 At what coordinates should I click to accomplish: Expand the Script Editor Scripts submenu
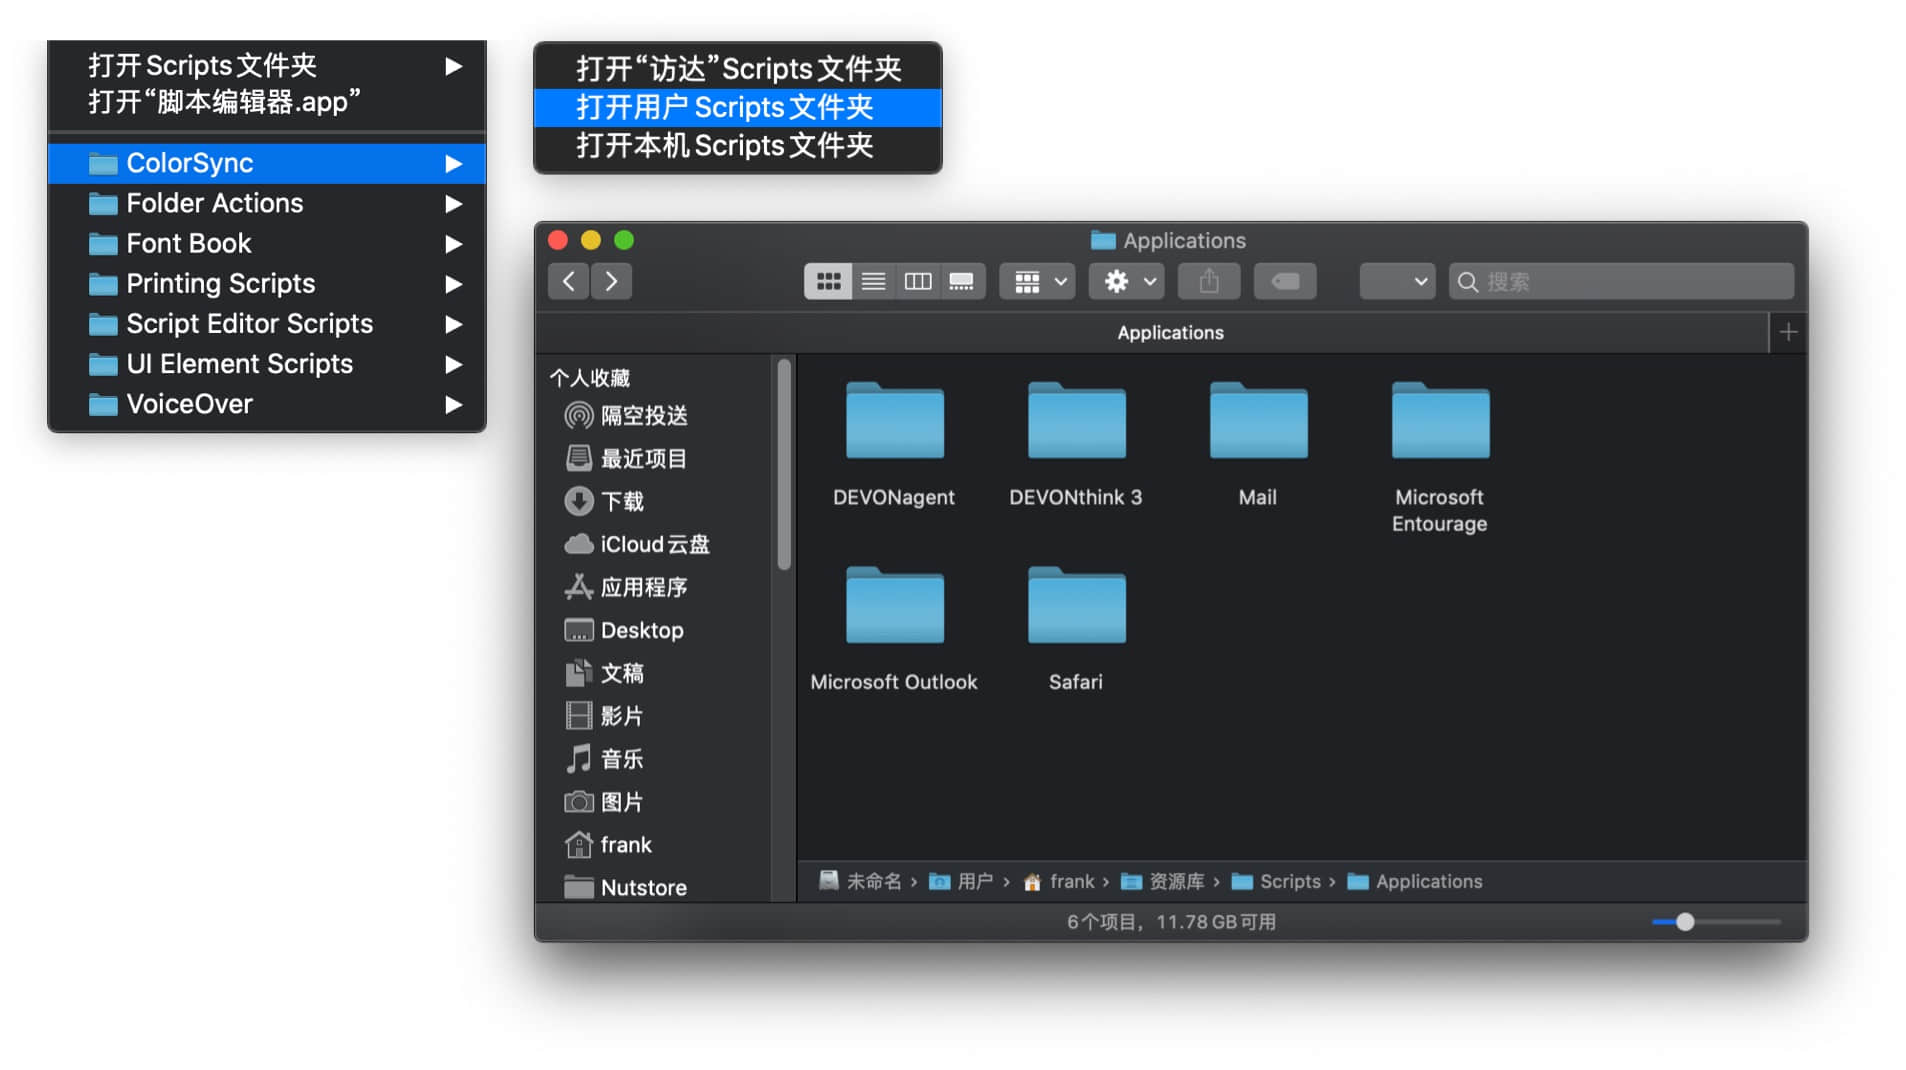pos(267,323)
